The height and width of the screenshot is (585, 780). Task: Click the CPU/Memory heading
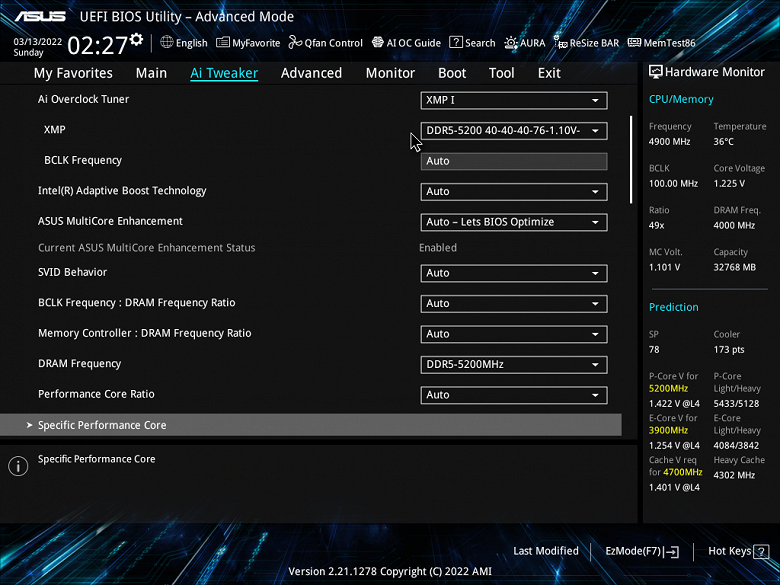681,99
